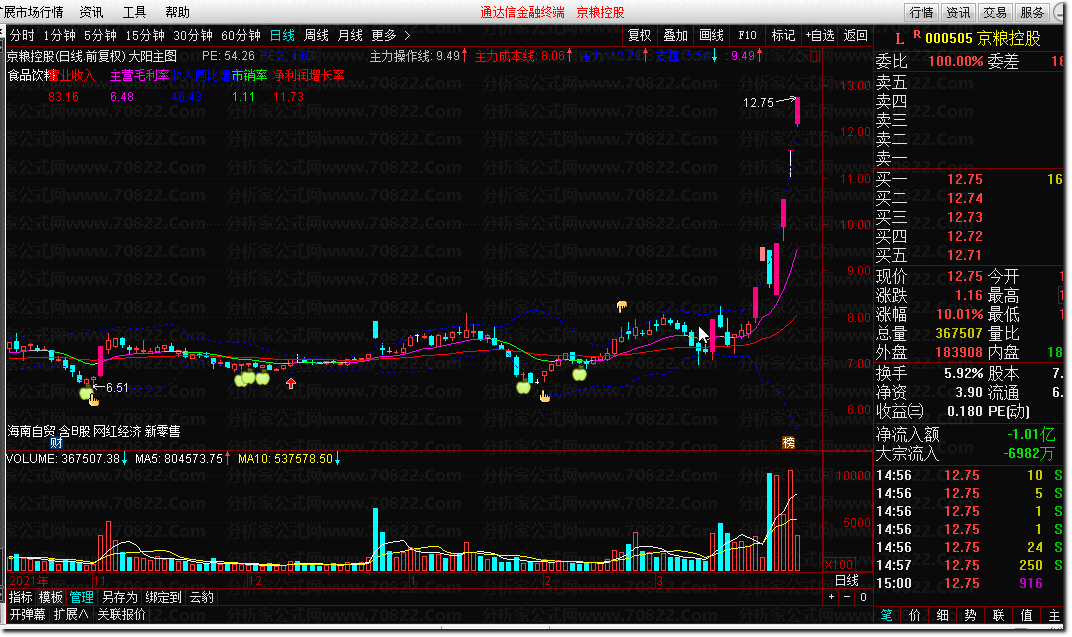Reset chart zoom with the 0 button
1072x637 pixels.
pos(863,597)
